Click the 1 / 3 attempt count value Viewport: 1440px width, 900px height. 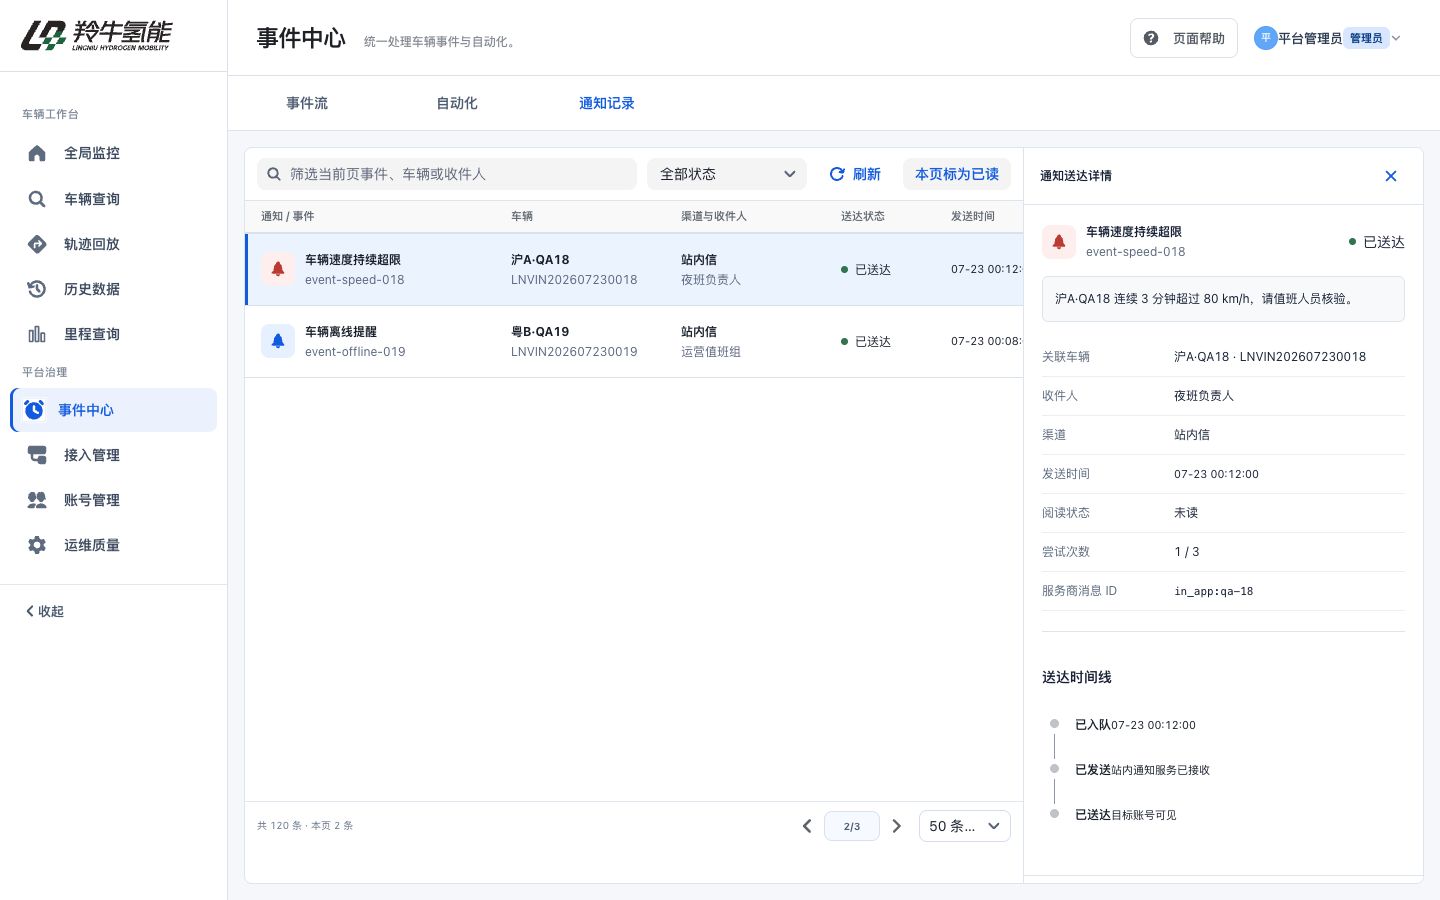point(1187,552)
